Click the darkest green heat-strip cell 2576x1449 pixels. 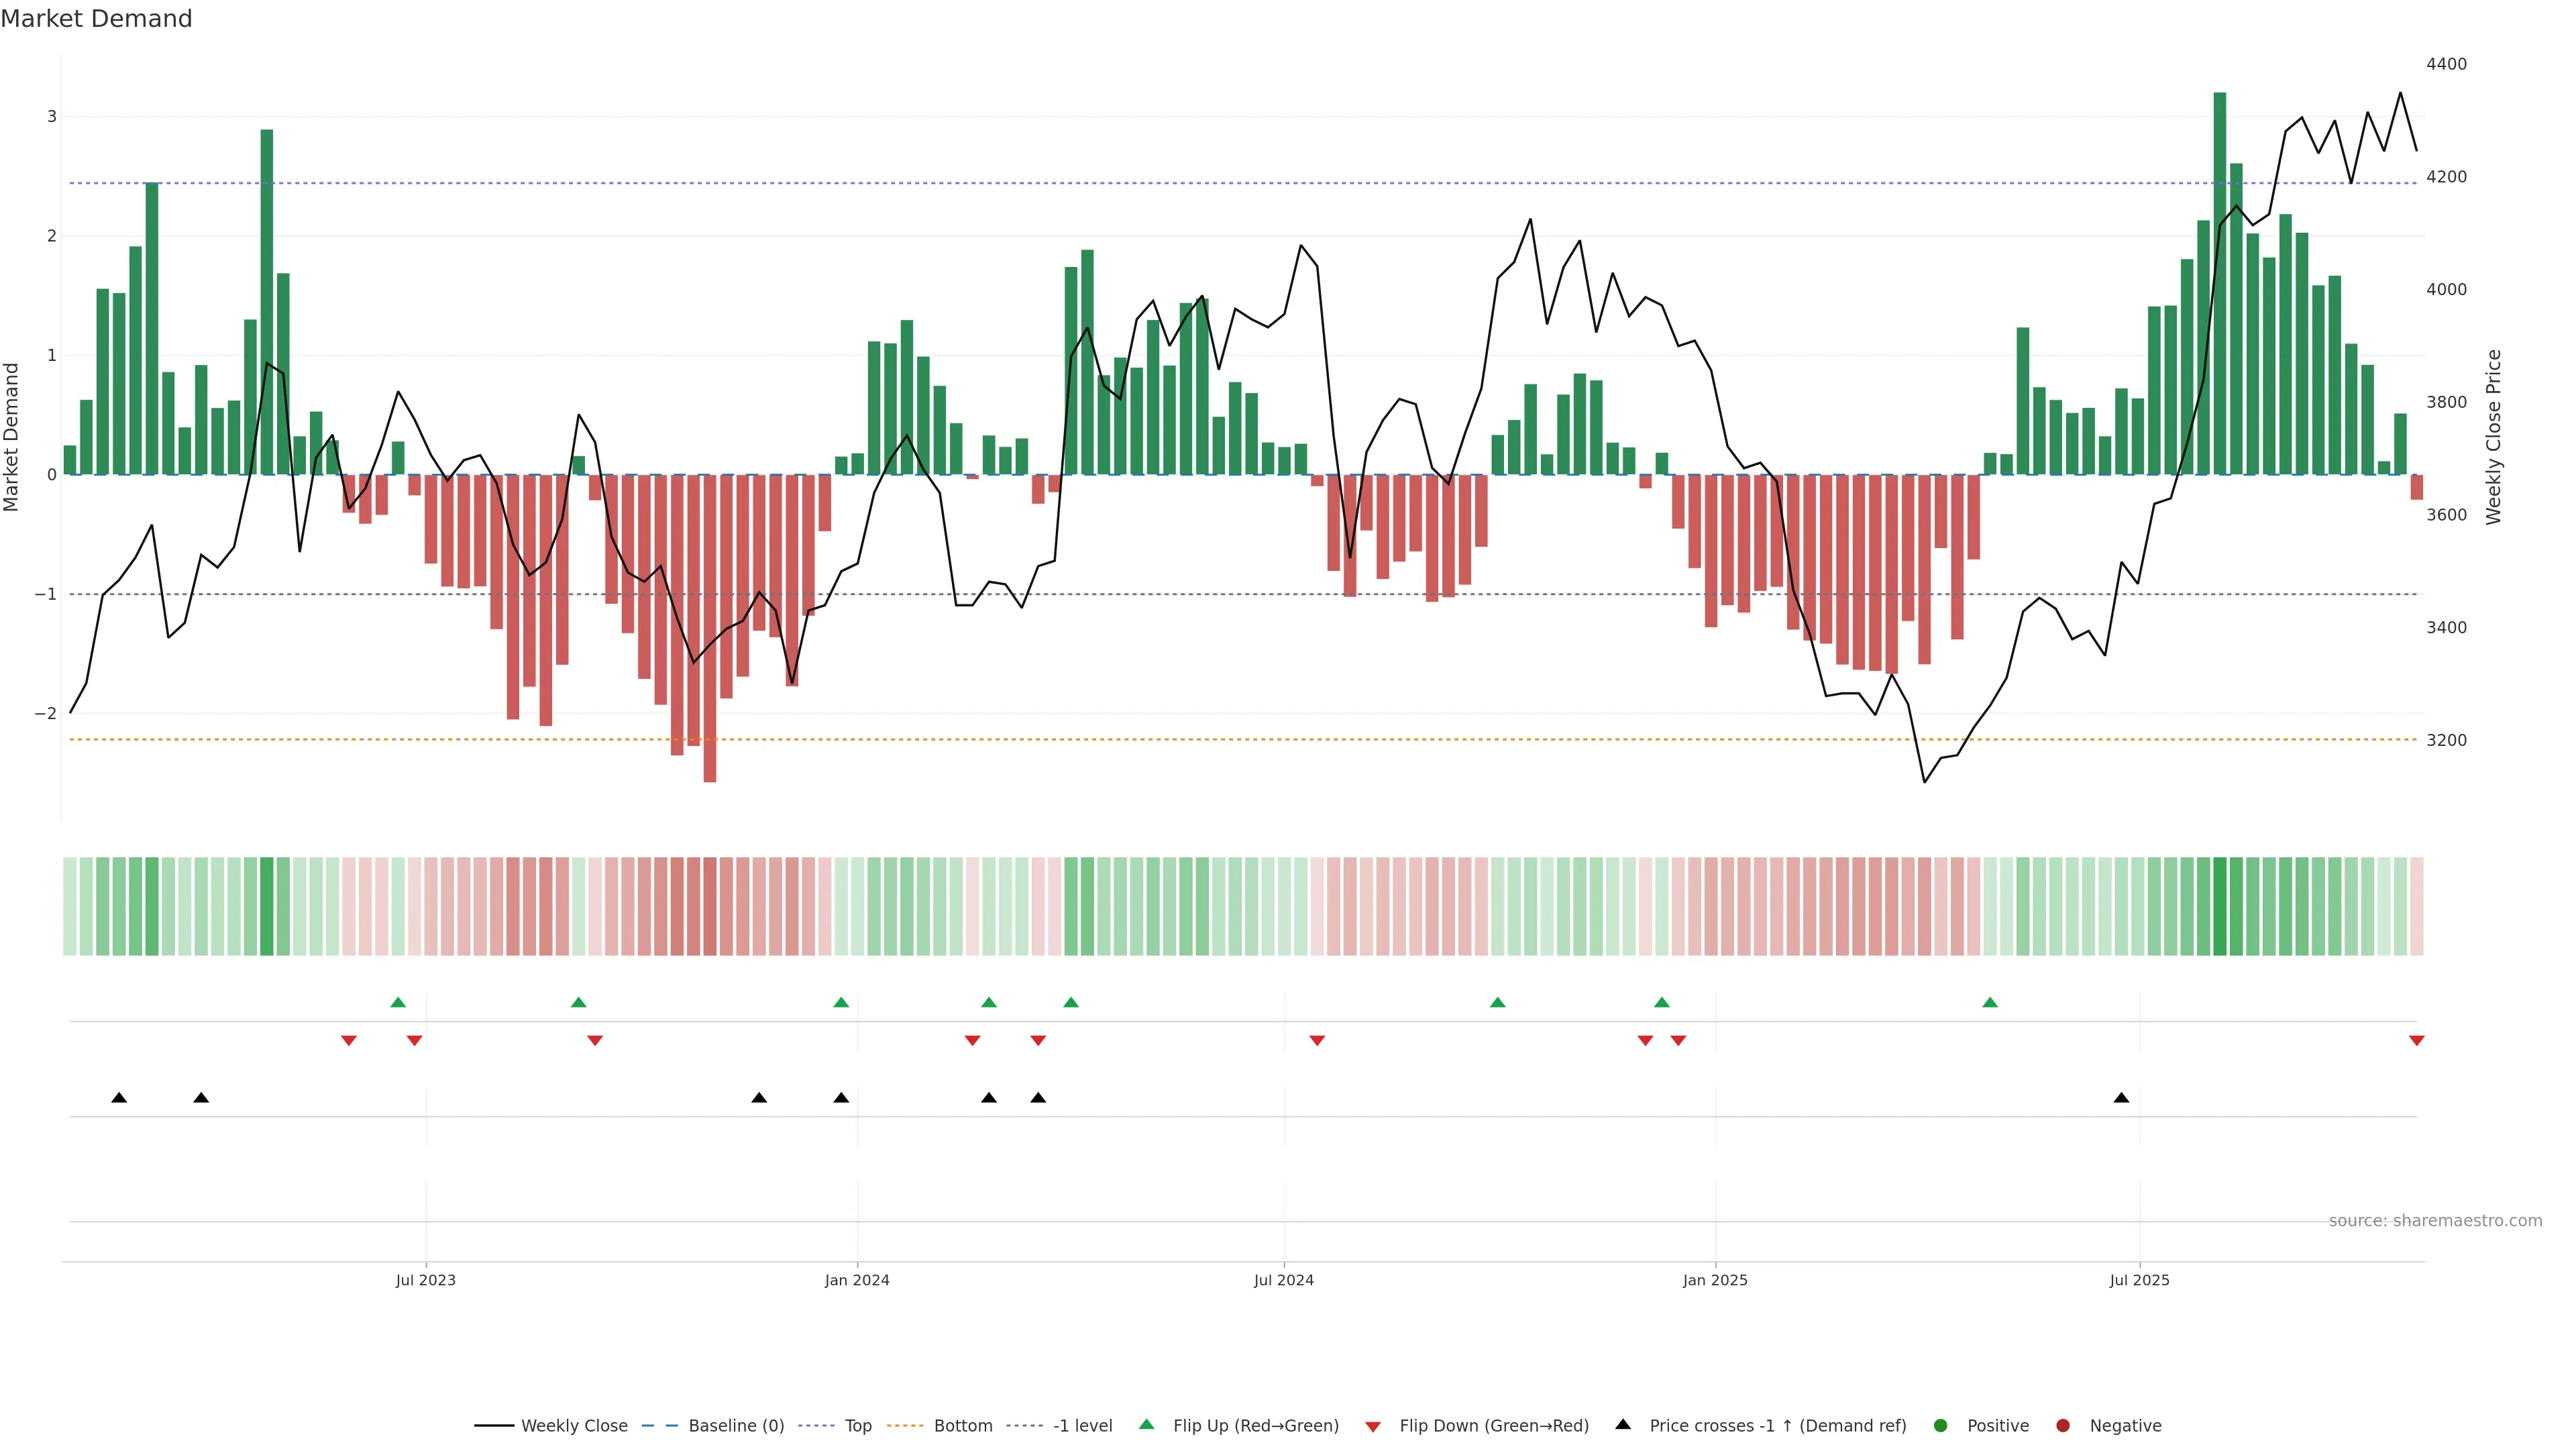tap(2219, 906)
